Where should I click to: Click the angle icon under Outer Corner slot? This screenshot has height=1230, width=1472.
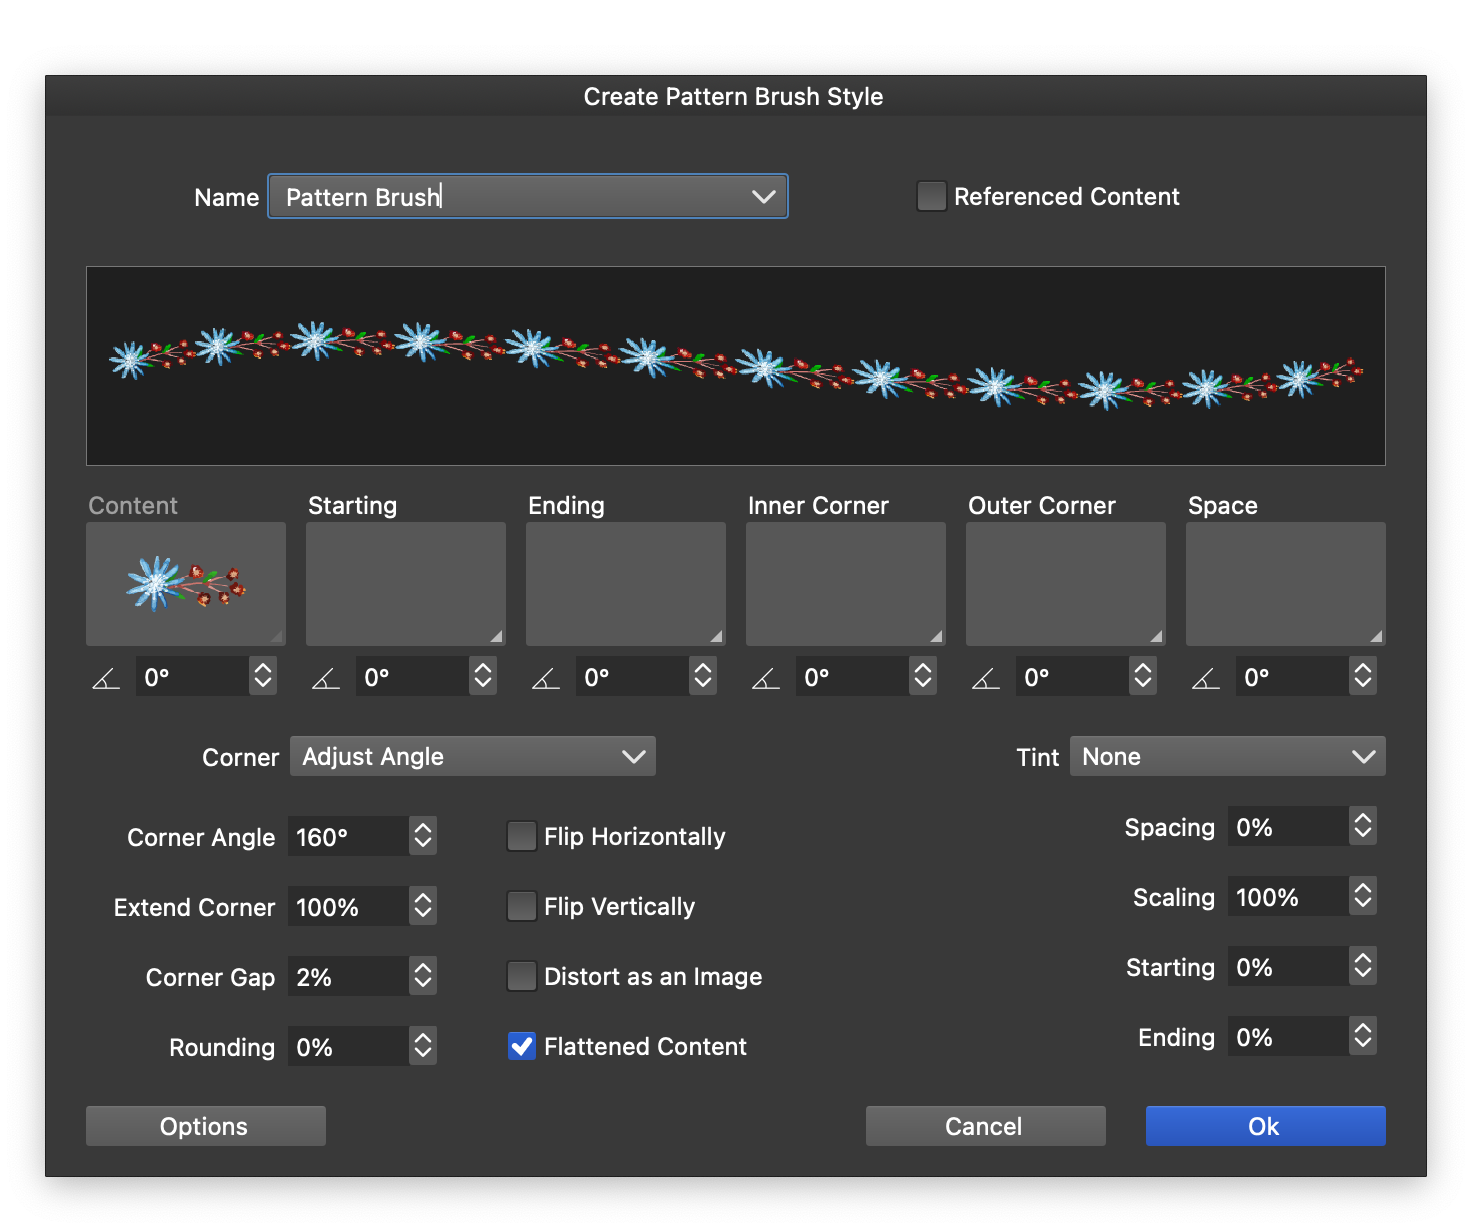click(x=986, y=679)
